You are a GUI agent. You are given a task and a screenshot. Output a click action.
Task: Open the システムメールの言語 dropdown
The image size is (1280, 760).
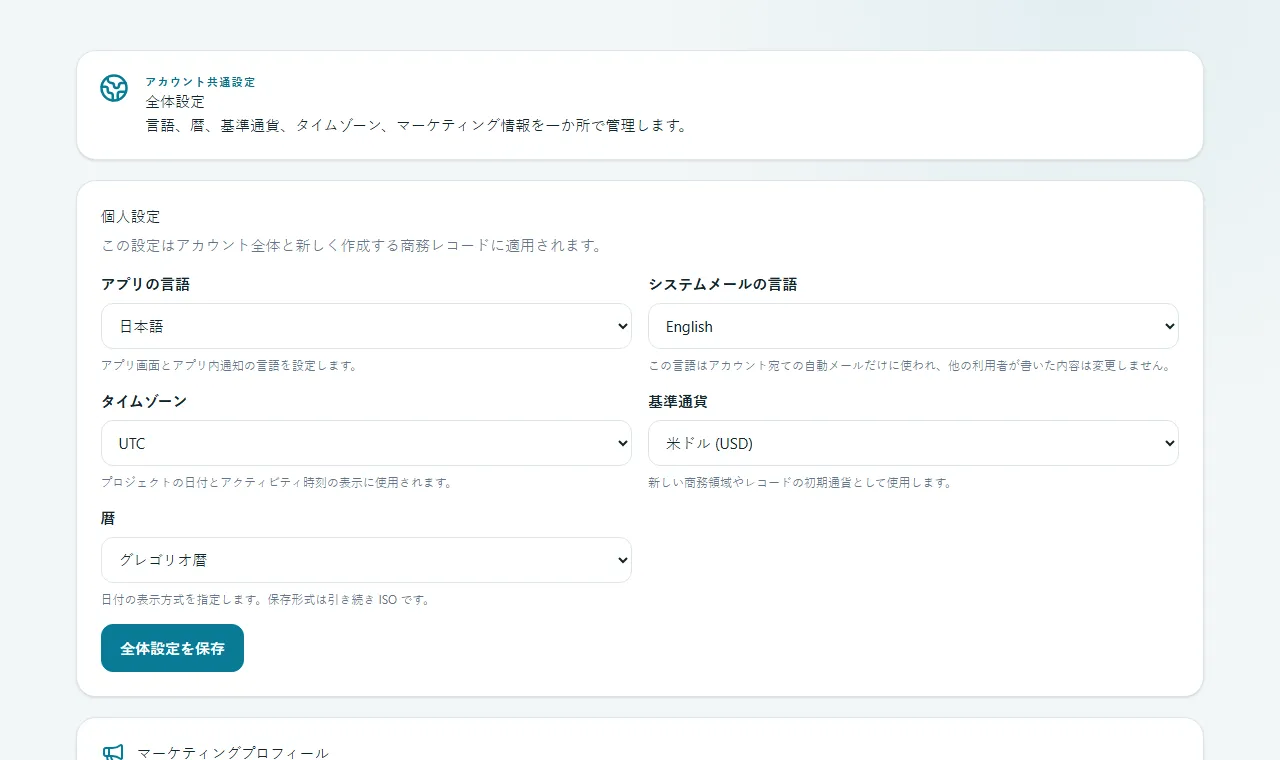coord(913,326)
